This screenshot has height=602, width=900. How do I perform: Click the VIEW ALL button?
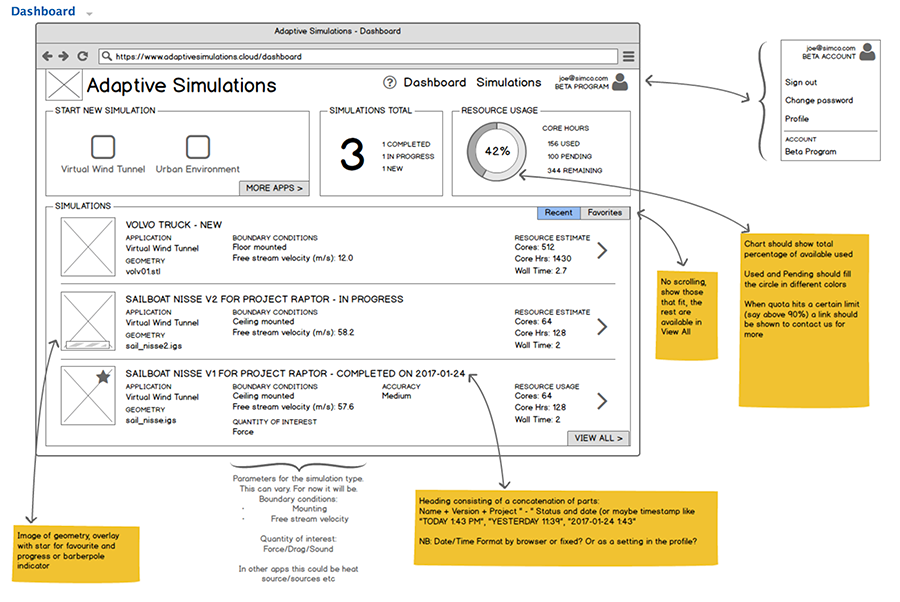click(x=598, y=438)
